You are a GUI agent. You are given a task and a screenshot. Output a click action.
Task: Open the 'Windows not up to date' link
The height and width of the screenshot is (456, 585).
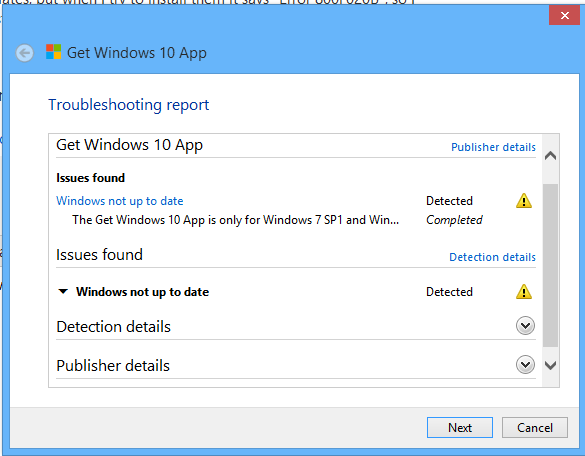(119, 201)
